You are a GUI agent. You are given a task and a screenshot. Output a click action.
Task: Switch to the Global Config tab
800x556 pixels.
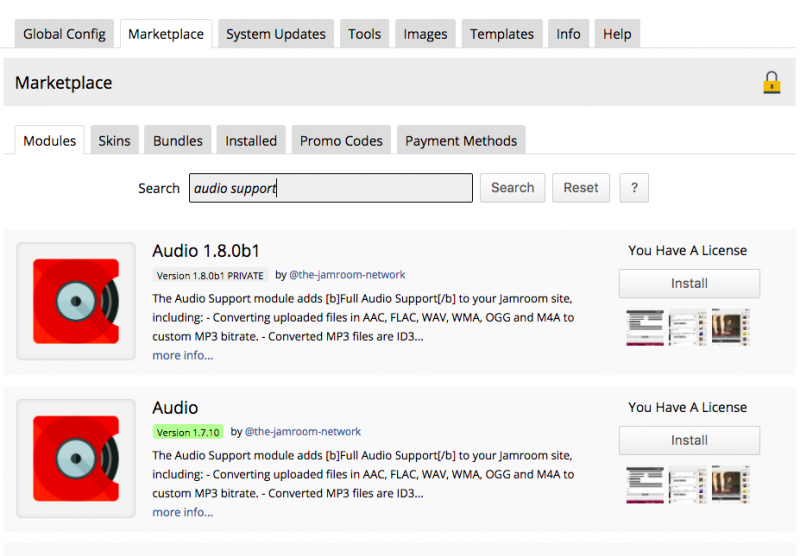pos(64,34)
